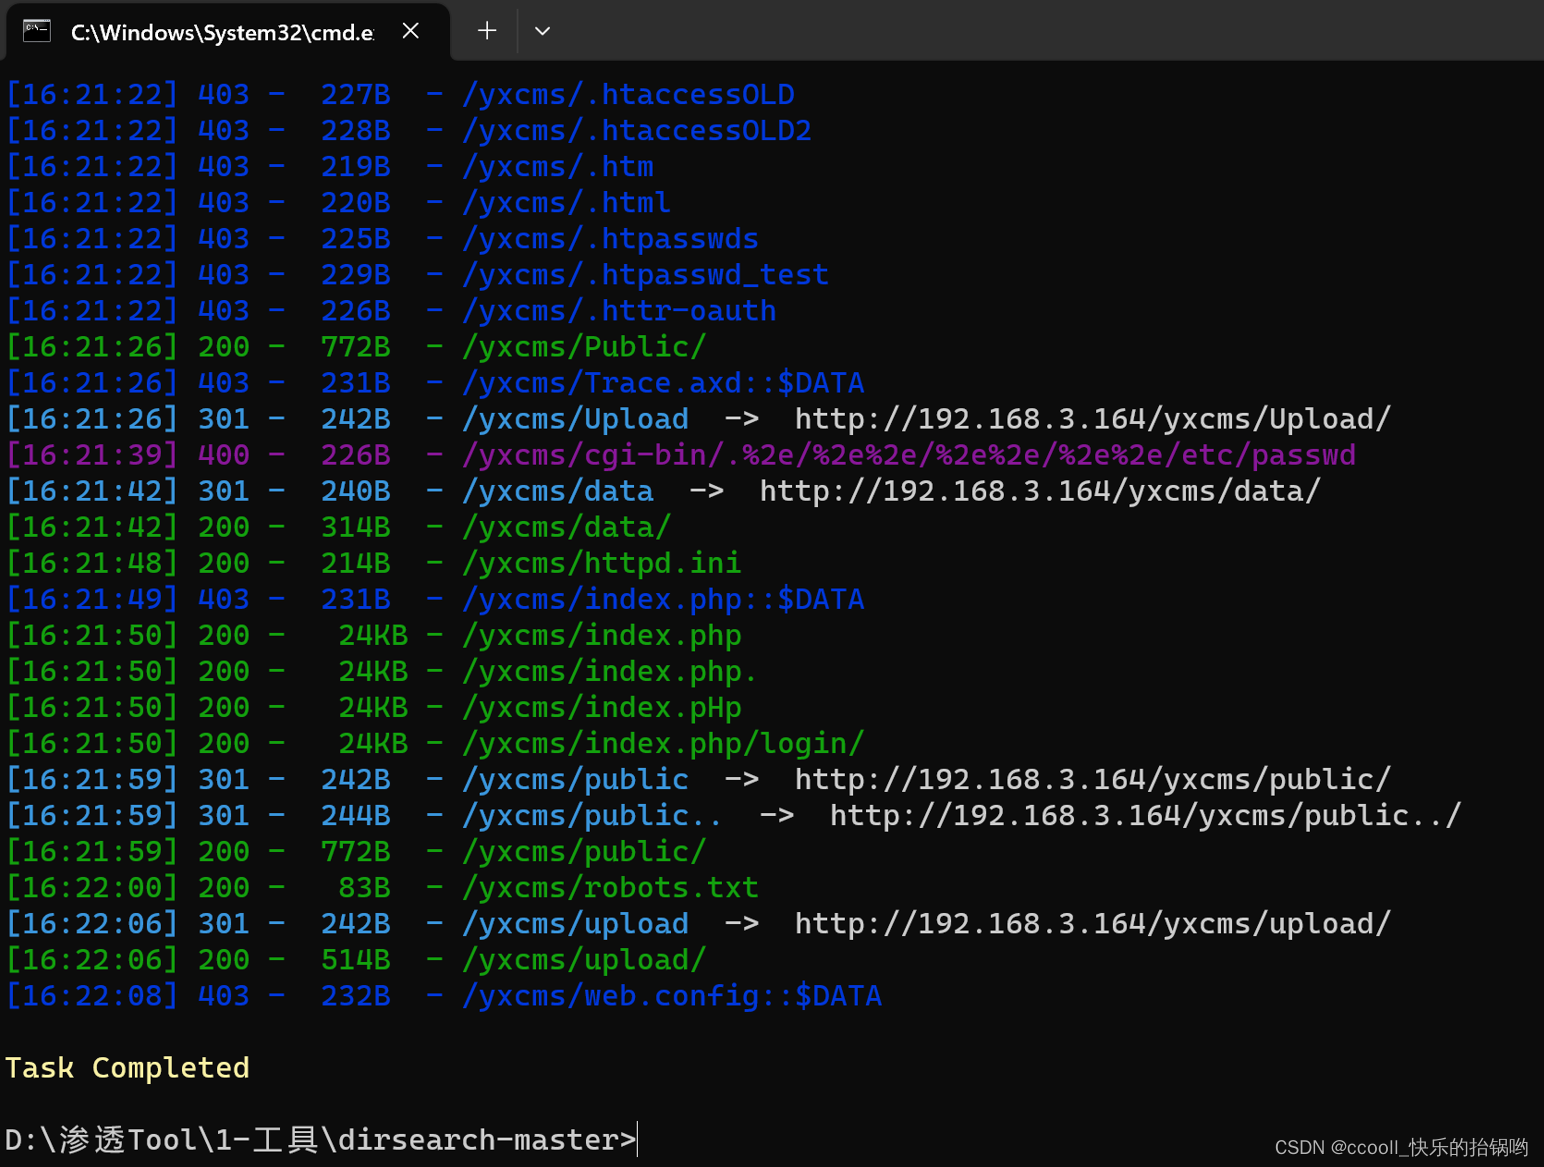Image resolution: width=1544 pixels, height=1167 pixels.
Task: Click the redirect URL http://192.168.3.164/yxcms/public/
Action: point(1093,779)
